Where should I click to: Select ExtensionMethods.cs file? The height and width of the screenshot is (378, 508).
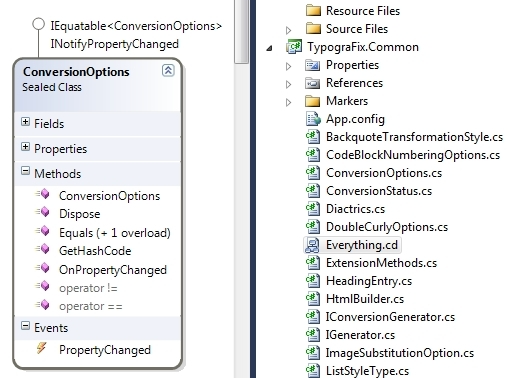pyautogui.click(x=381, y=263)
